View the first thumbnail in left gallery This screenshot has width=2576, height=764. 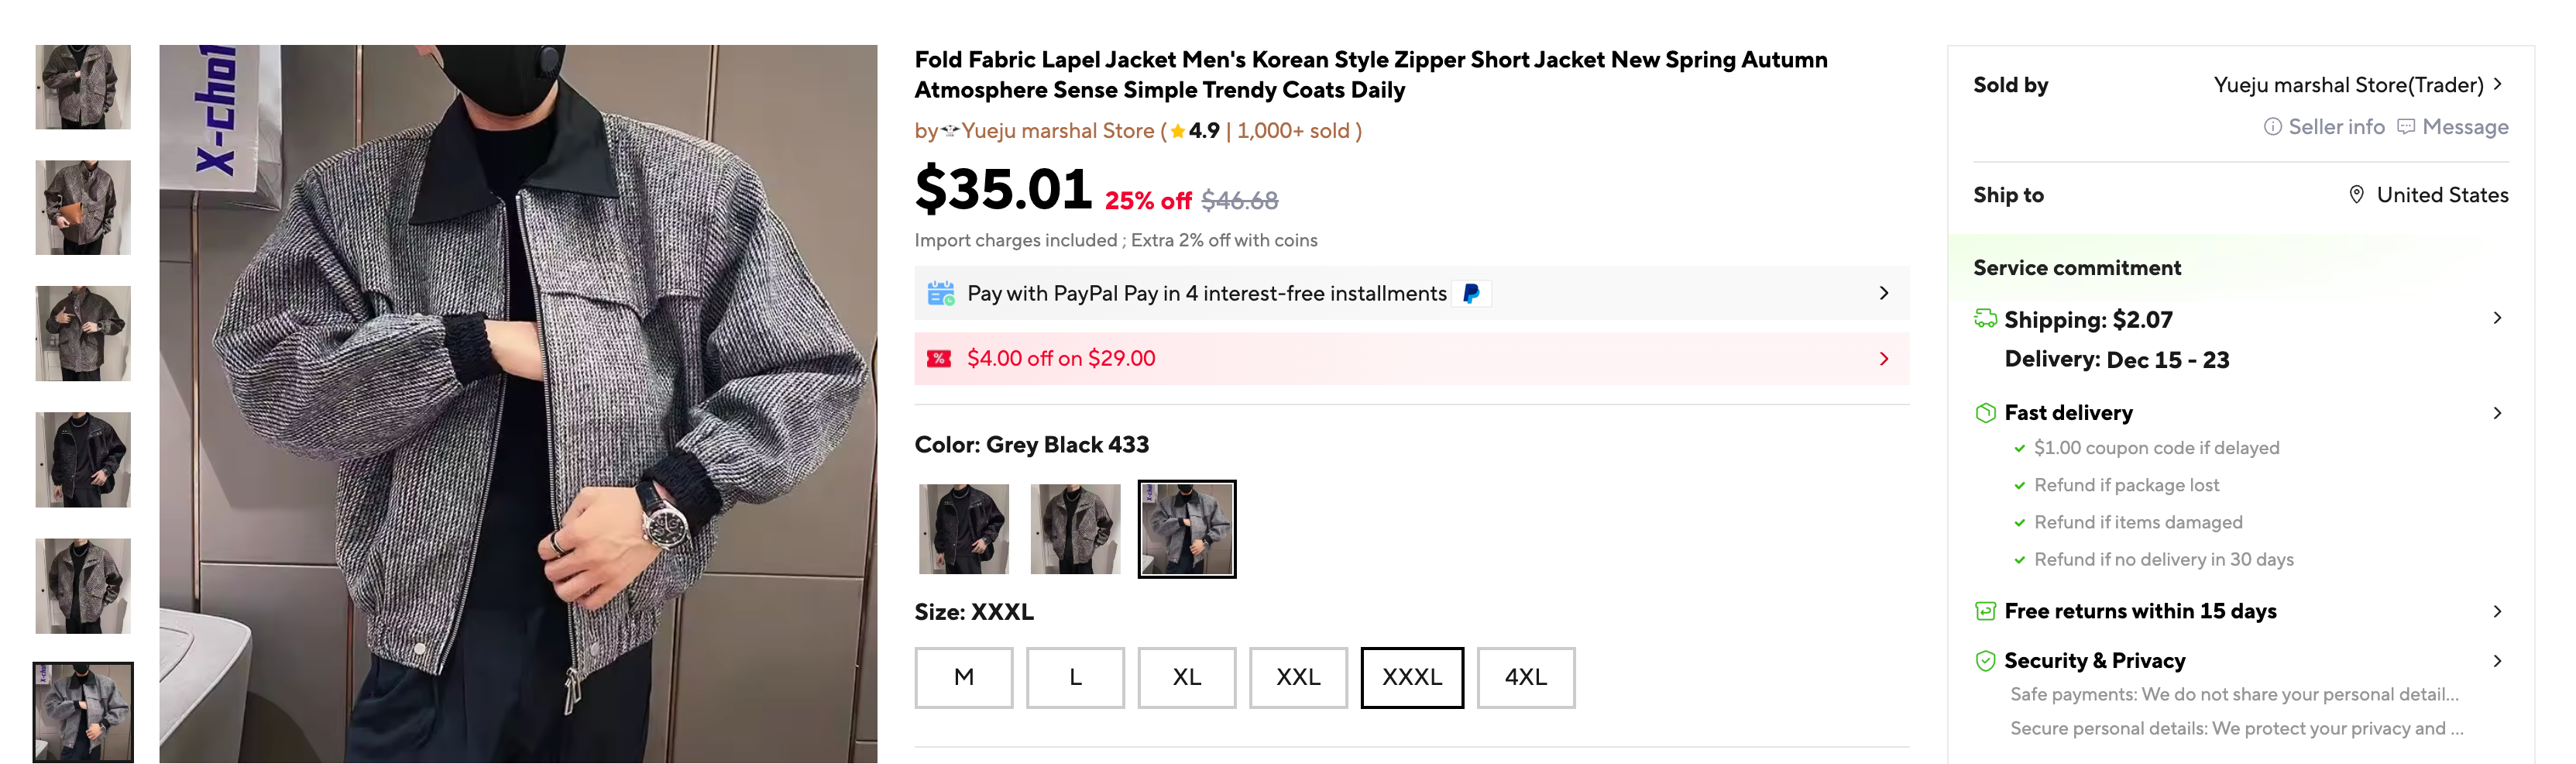click(x=83, y=87)
